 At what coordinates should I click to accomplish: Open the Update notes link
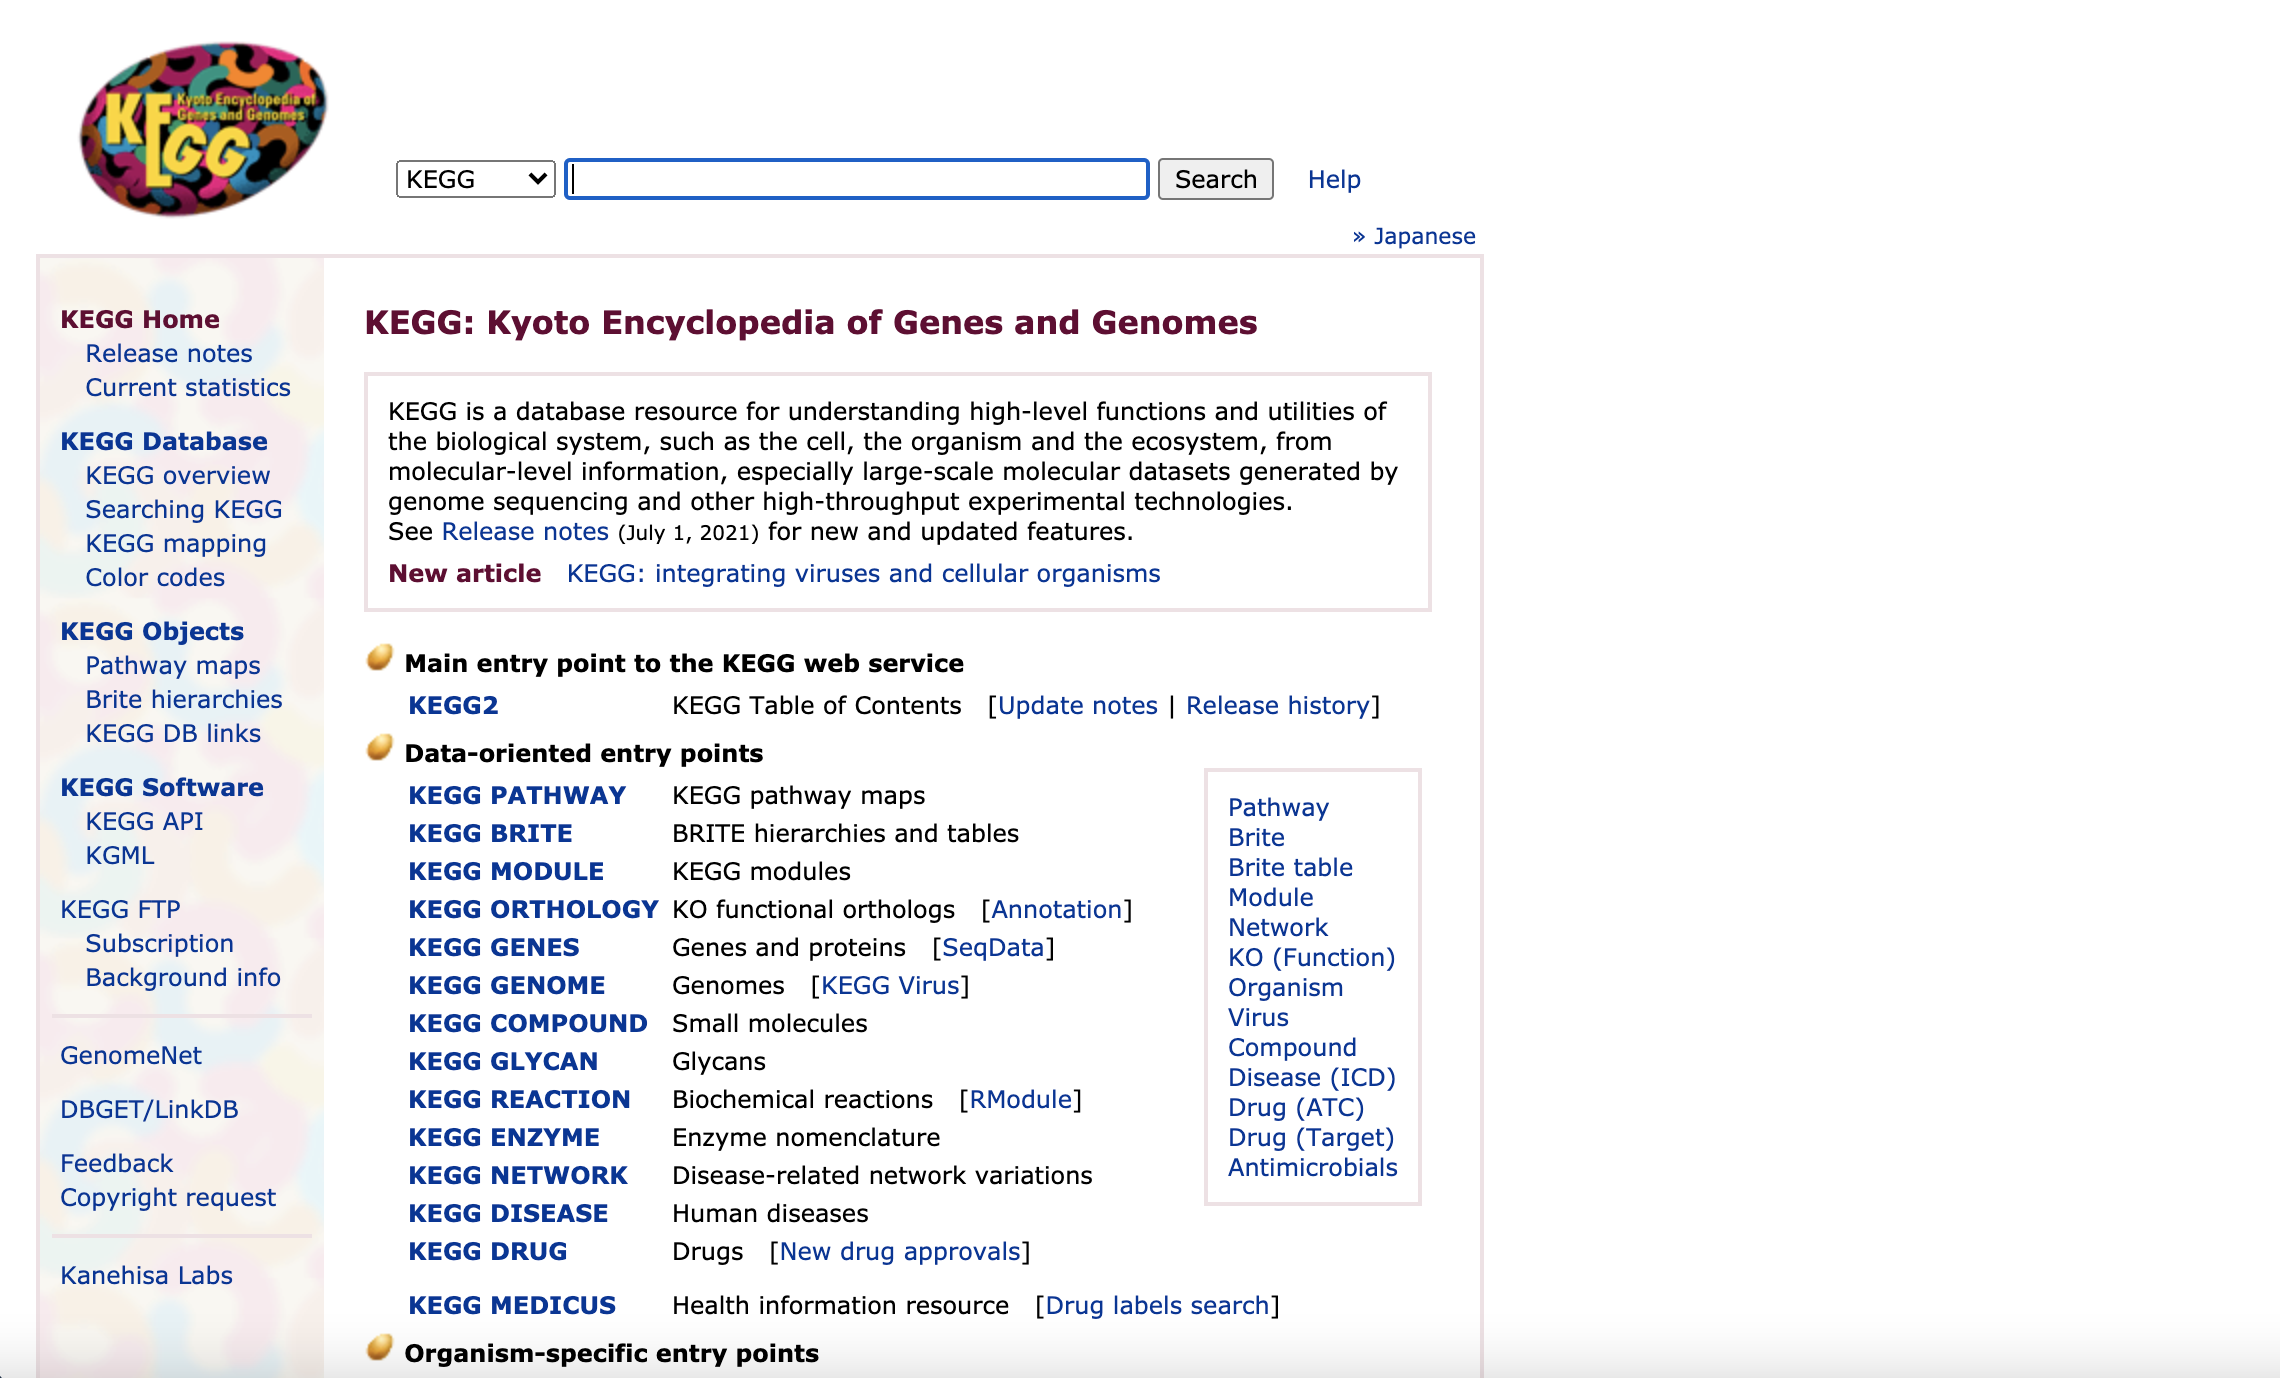click(1078, 705)
